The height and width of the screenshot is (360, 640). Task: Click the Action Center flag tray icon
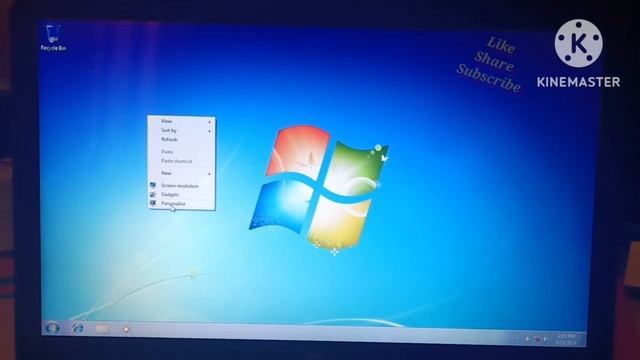[x=527, y=339]
